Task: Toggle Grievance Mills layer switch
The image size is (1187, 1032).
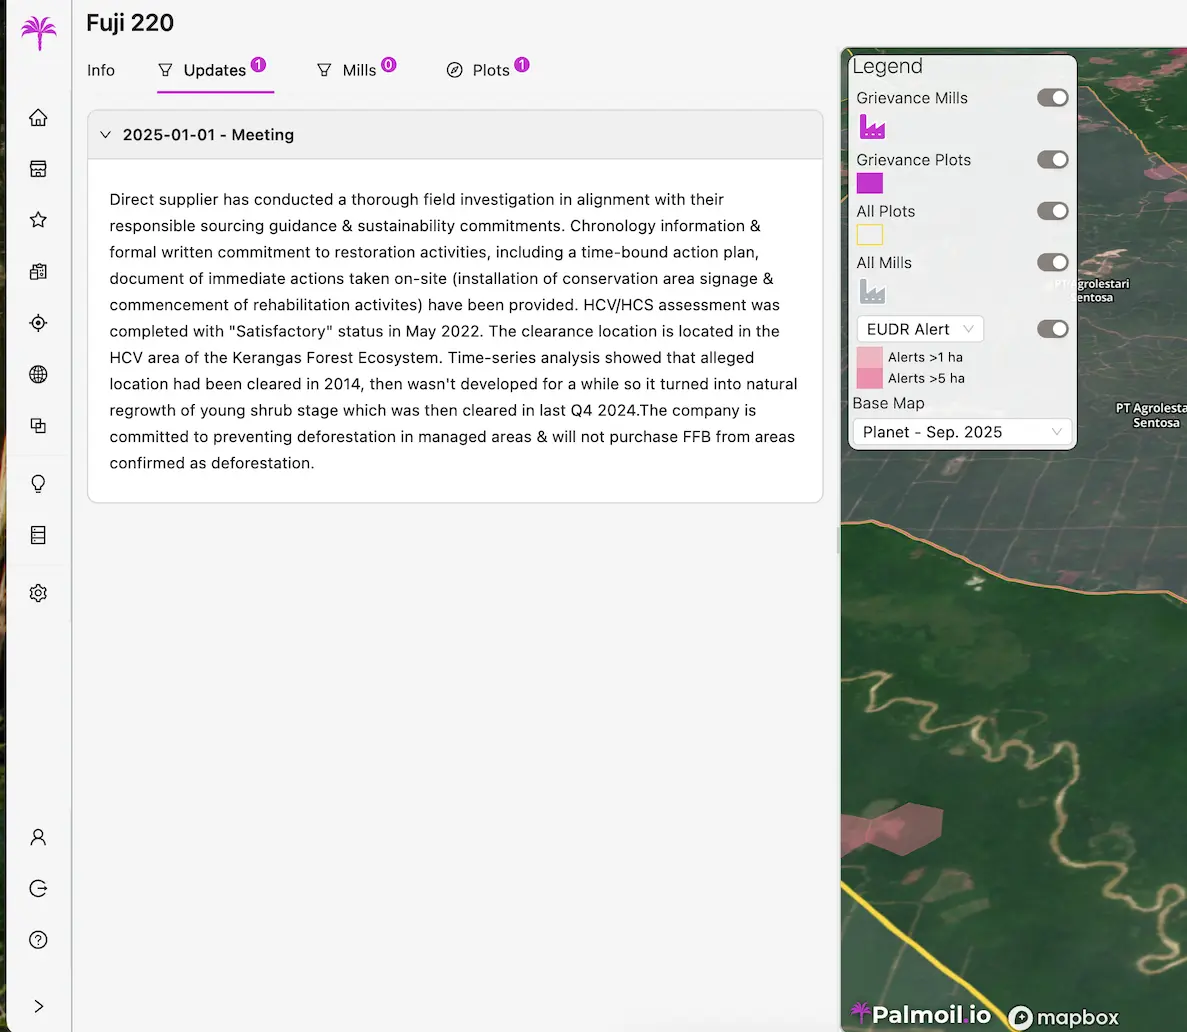Action: click(x=1052, y=98)
